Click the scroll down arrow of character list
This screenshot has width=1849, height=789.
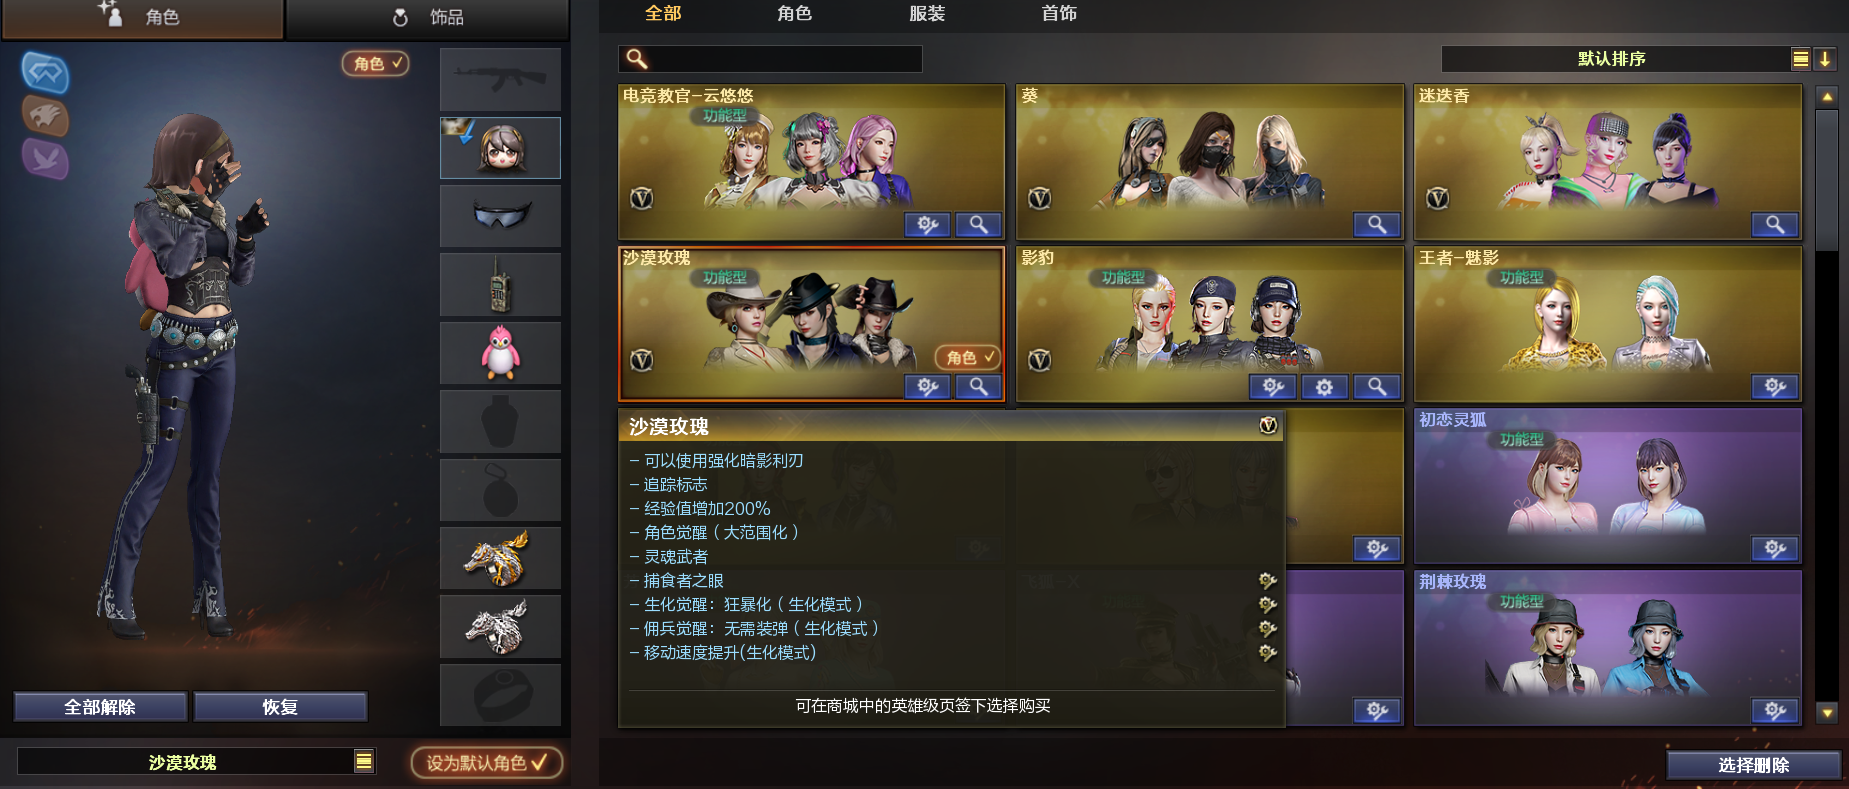pos(1827,713)
